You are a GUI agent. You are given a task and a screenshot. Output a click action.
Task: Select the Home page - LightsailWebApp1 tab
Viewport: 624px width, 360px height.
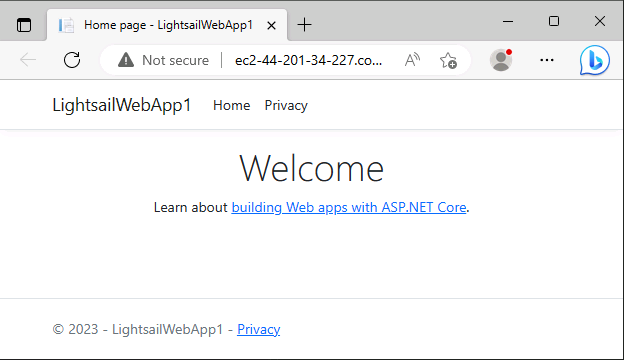[167, 25]
